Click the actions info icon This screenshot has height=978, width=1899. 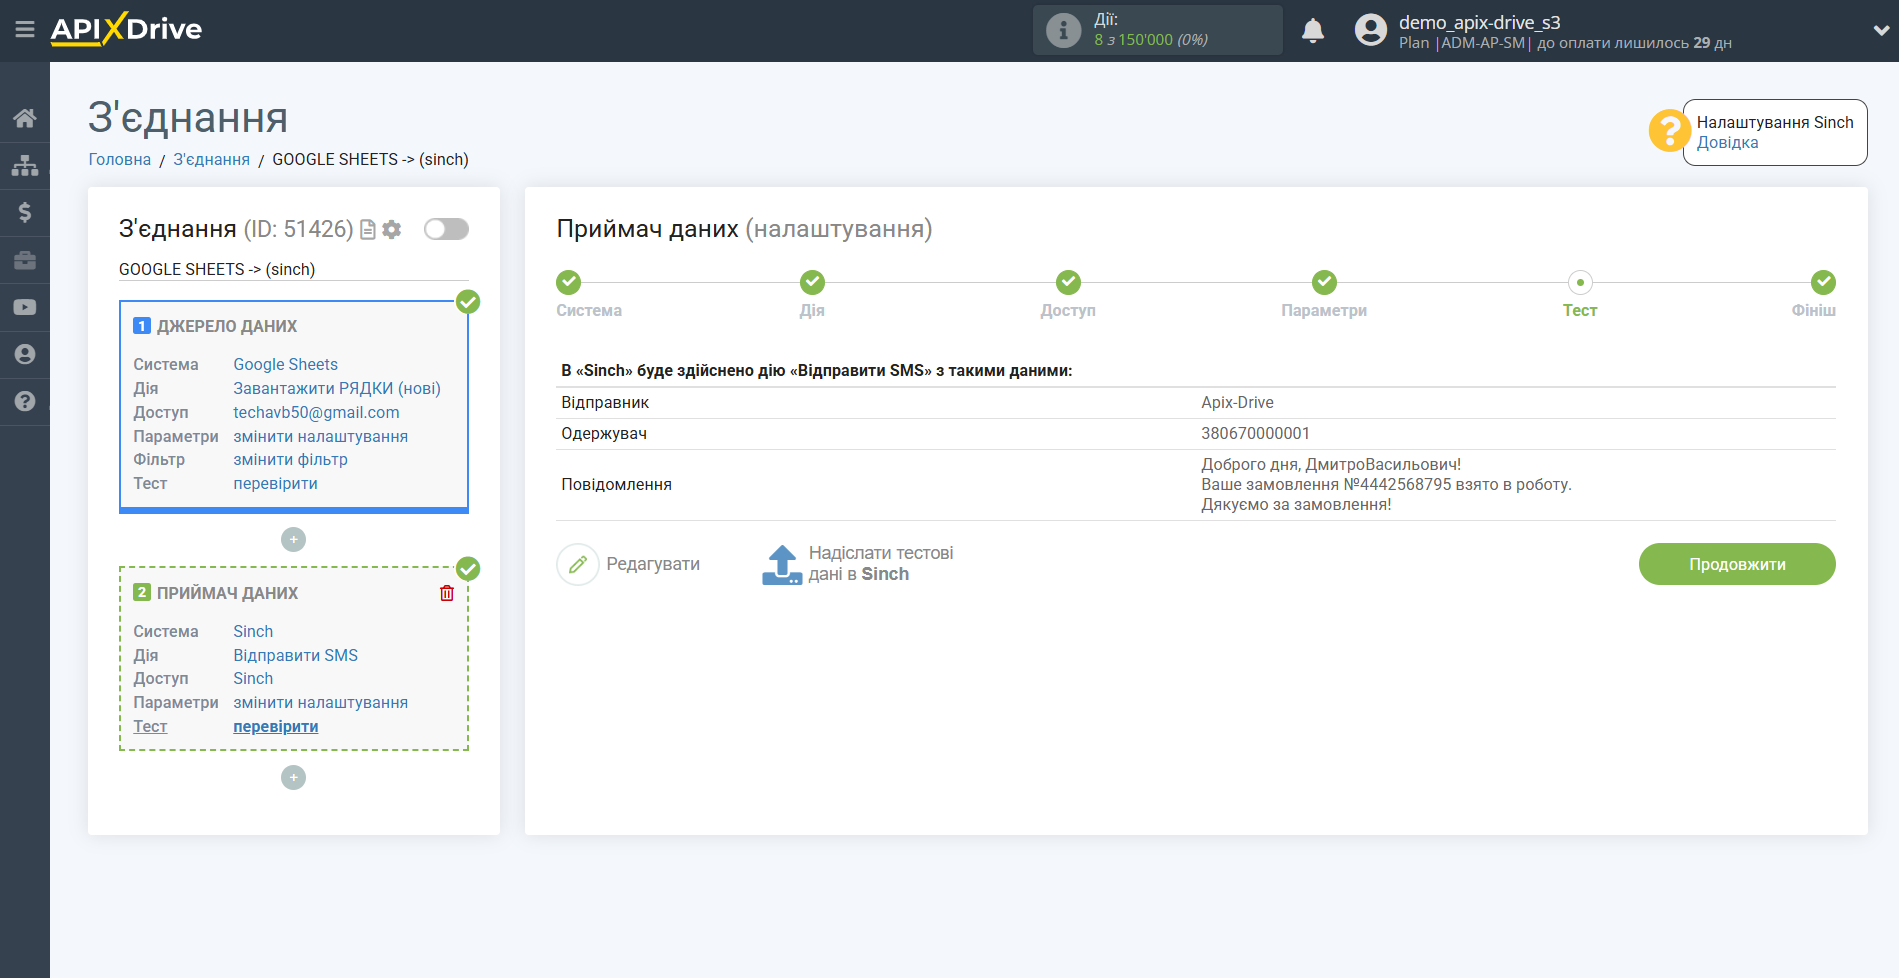coord(1063,30)
